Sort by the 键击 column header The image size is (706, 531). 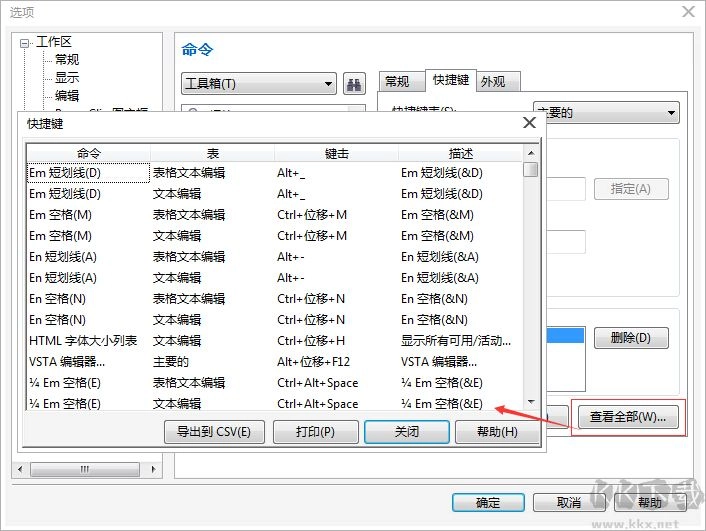(x=336, y=154)
